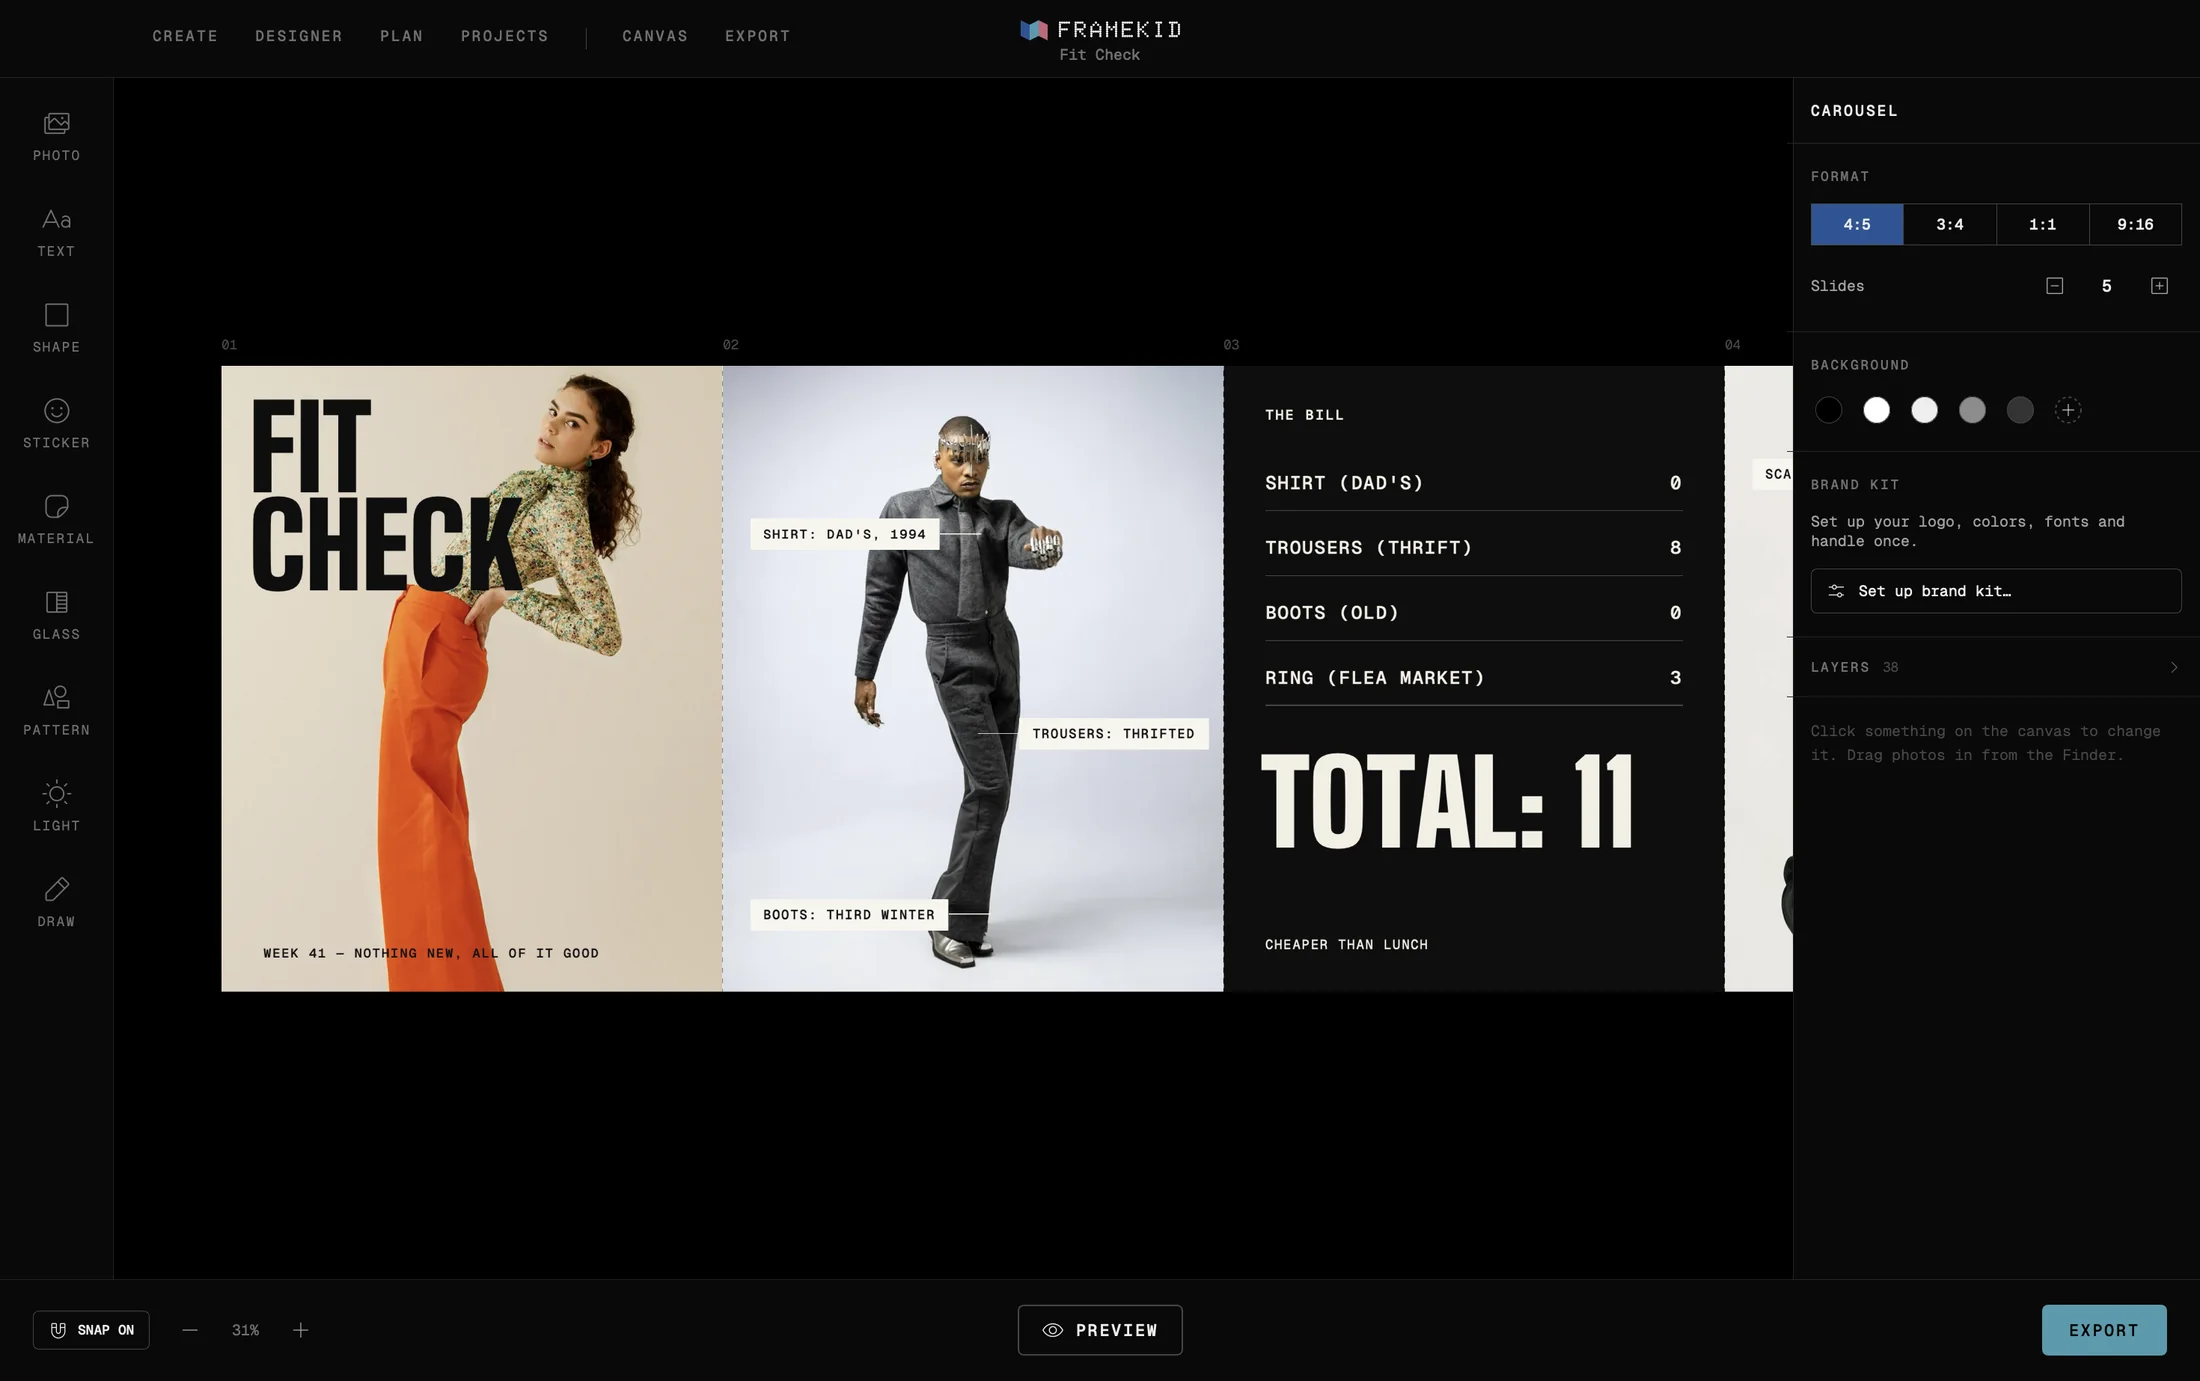
Task: Click the Framekid logo icon
Action: coord(1033,30)
